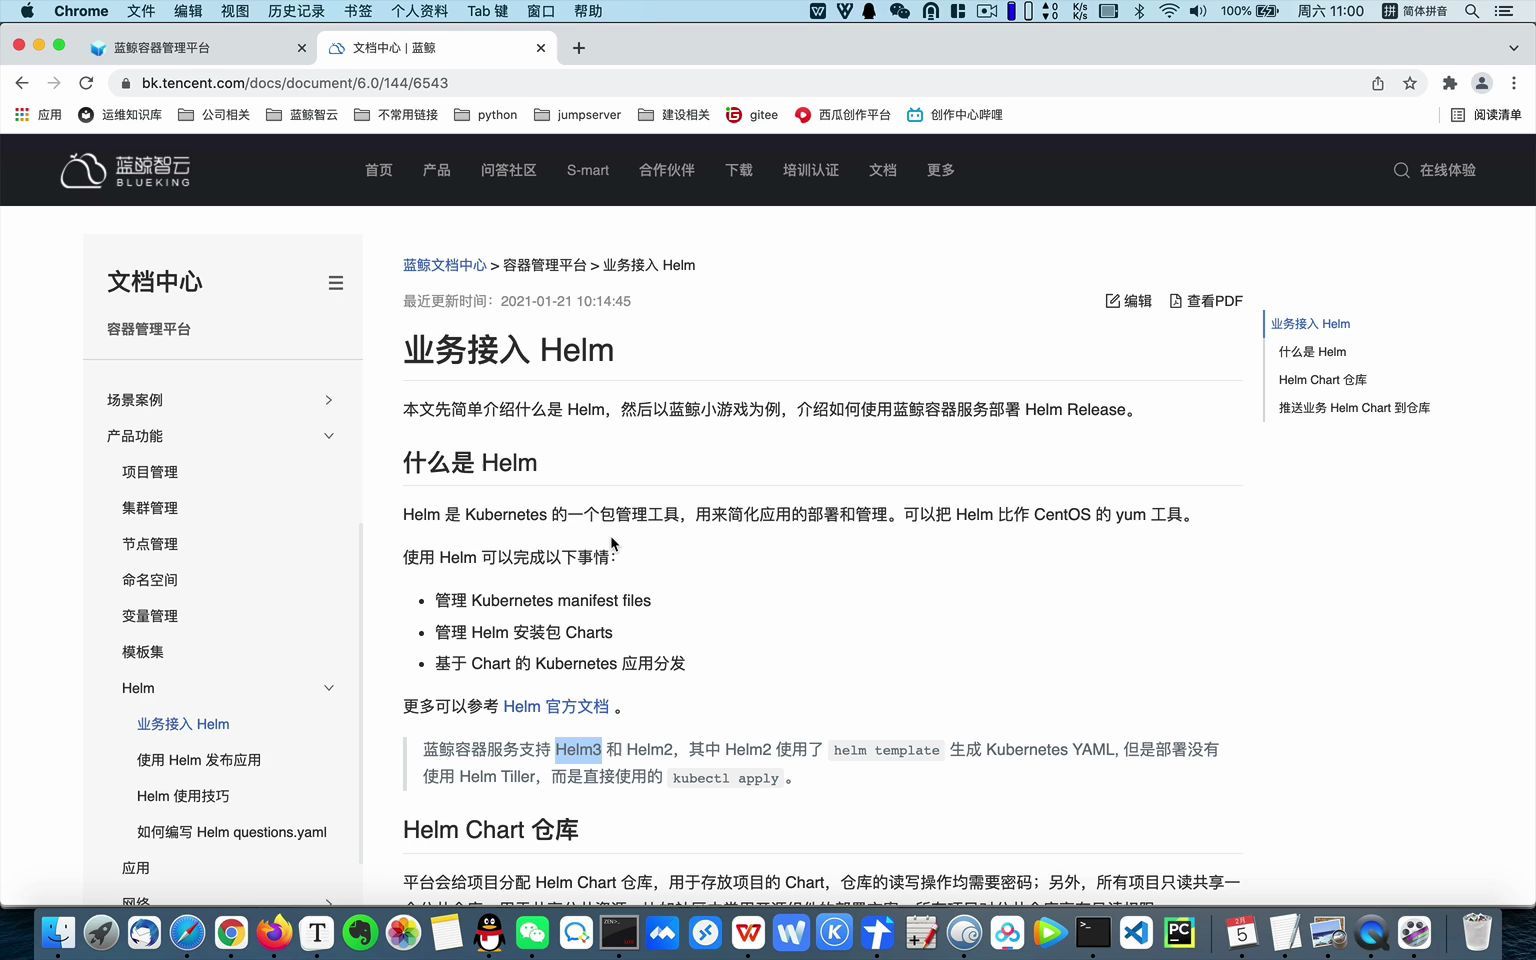Collapse the Helm sidebar group
Viewport: 1536px width, 960px height.
point(228,688)
